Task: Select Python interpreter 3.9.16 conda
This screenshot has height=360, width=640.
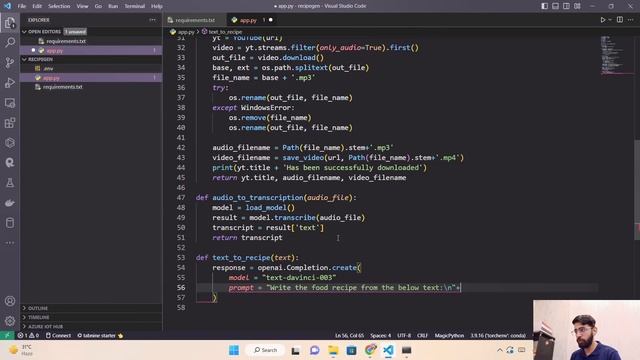Action: [498, 336]
